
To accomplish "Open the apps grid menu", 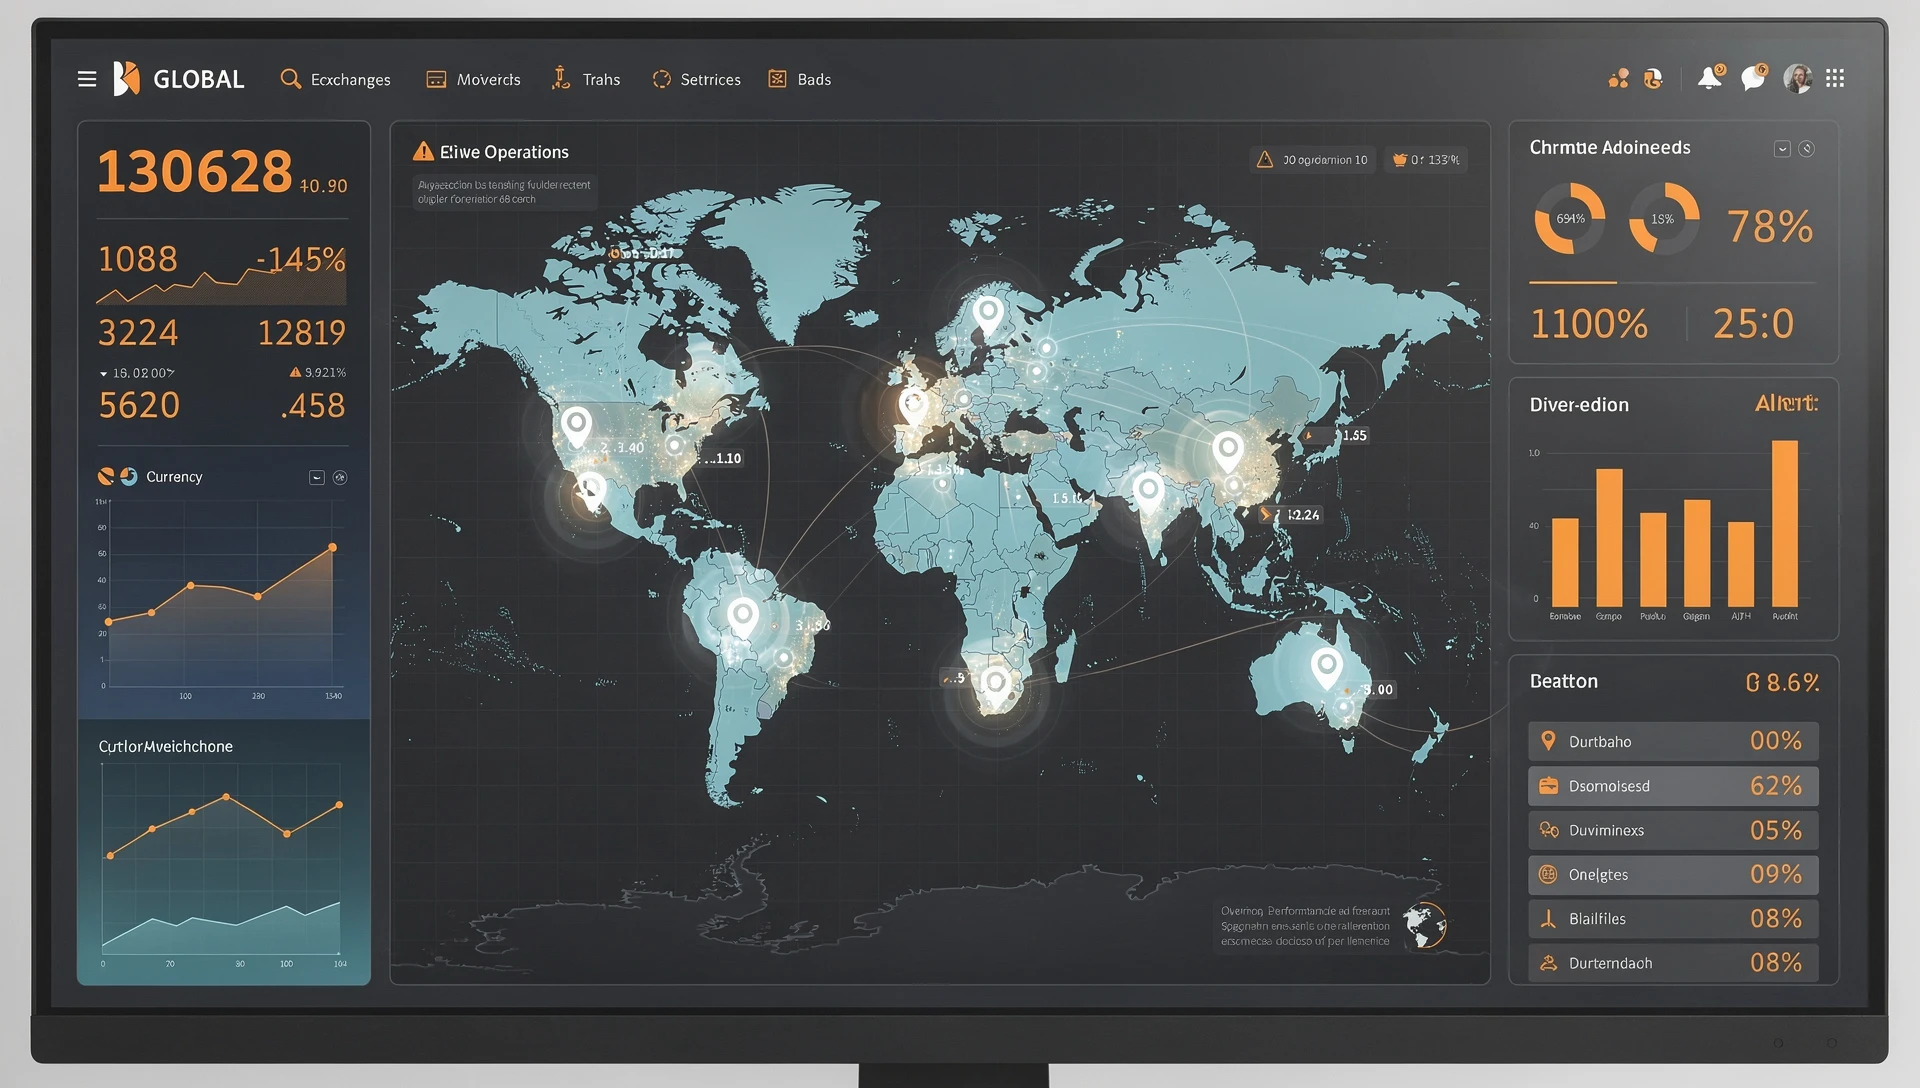I will pyautogui.click(x=1835, y=78).
